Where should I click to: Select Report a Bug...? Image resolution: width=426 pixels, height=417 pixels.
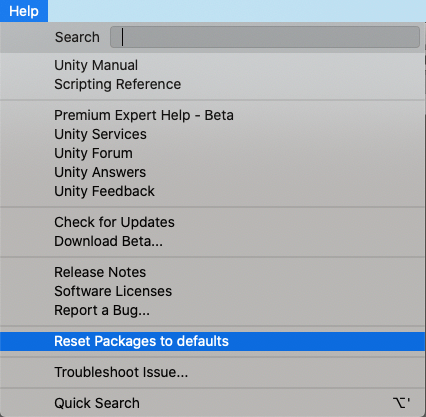(x=213, y=310)
